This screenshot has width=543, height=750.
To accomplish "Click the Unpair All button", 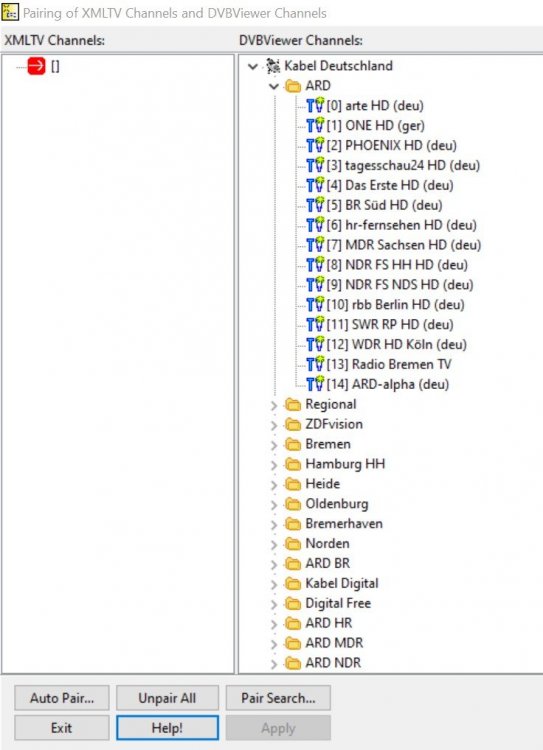I will click(x=167, y=698).
